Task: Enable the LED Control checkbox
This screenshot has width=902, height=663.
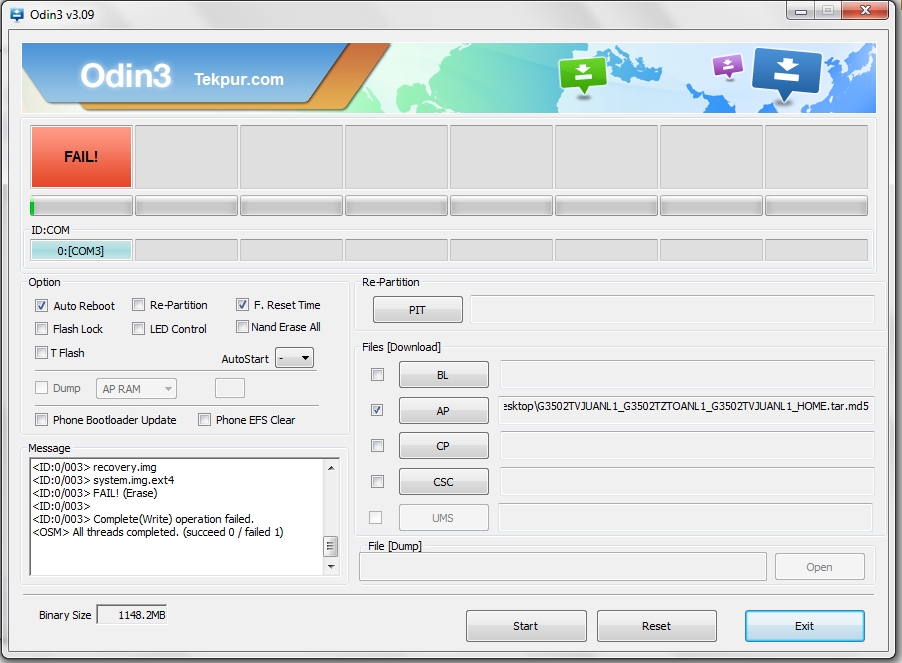Action: tap(138, 328)
